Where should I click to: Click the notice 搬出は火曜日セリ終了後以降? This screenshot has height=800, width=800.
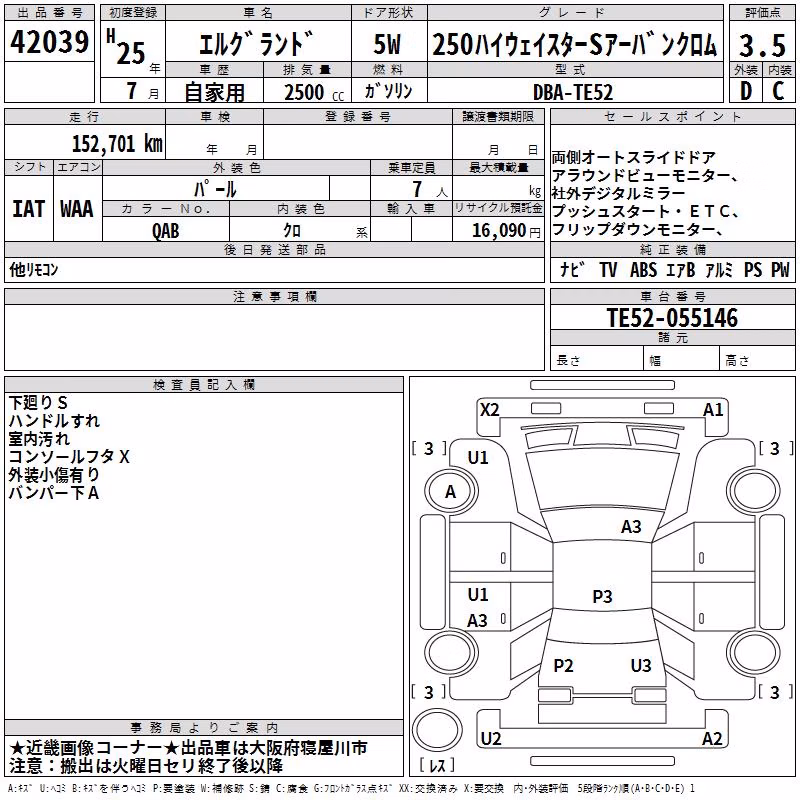146,766
